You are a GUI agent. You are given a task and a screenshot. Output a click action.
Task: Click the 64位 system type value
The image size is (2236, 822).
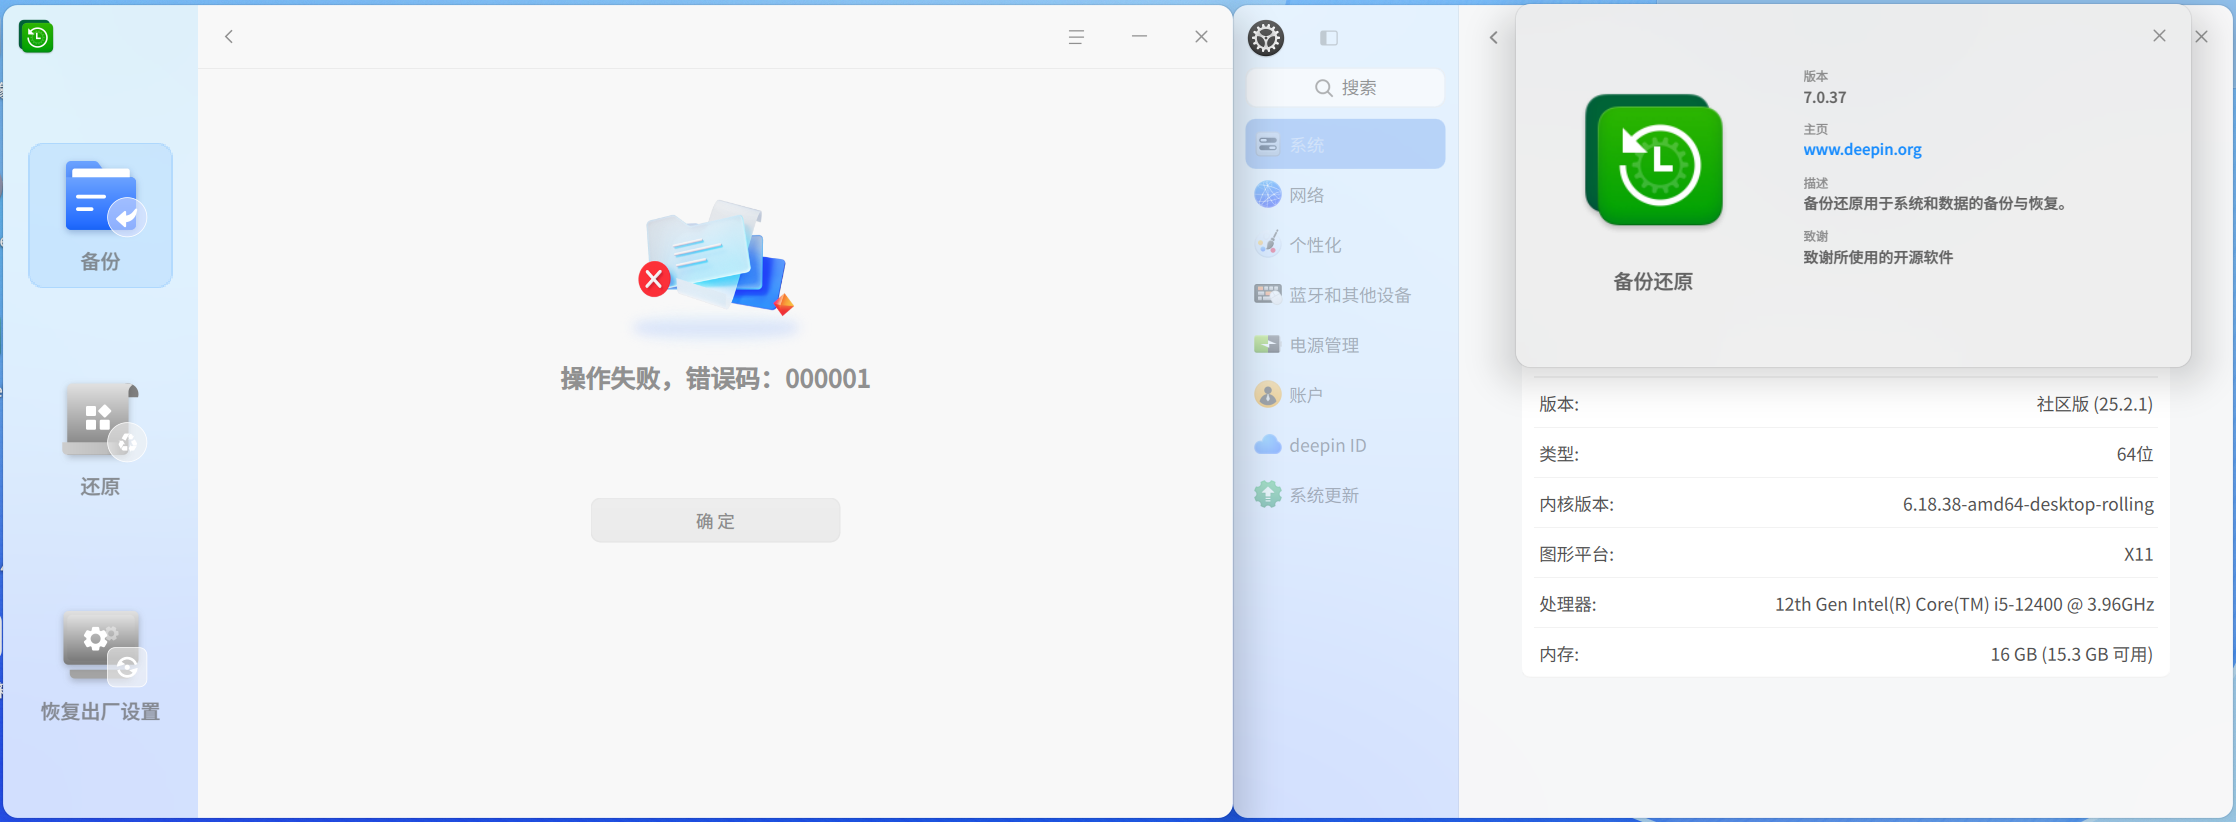coord(2134,454)
